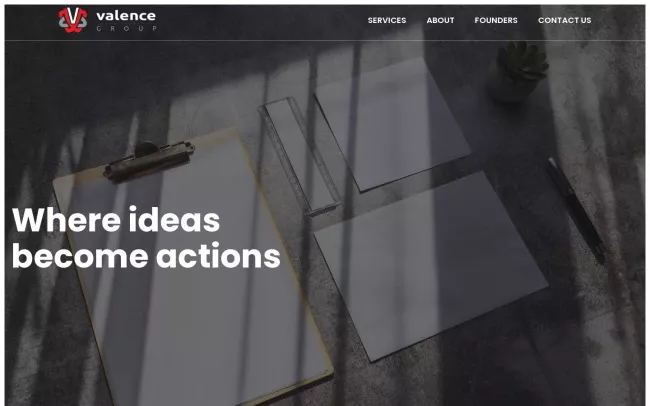The width and height of the screenshot is (650, 406).
Task: Click the word "become" in the headline
Action: (x=80, y=256)
